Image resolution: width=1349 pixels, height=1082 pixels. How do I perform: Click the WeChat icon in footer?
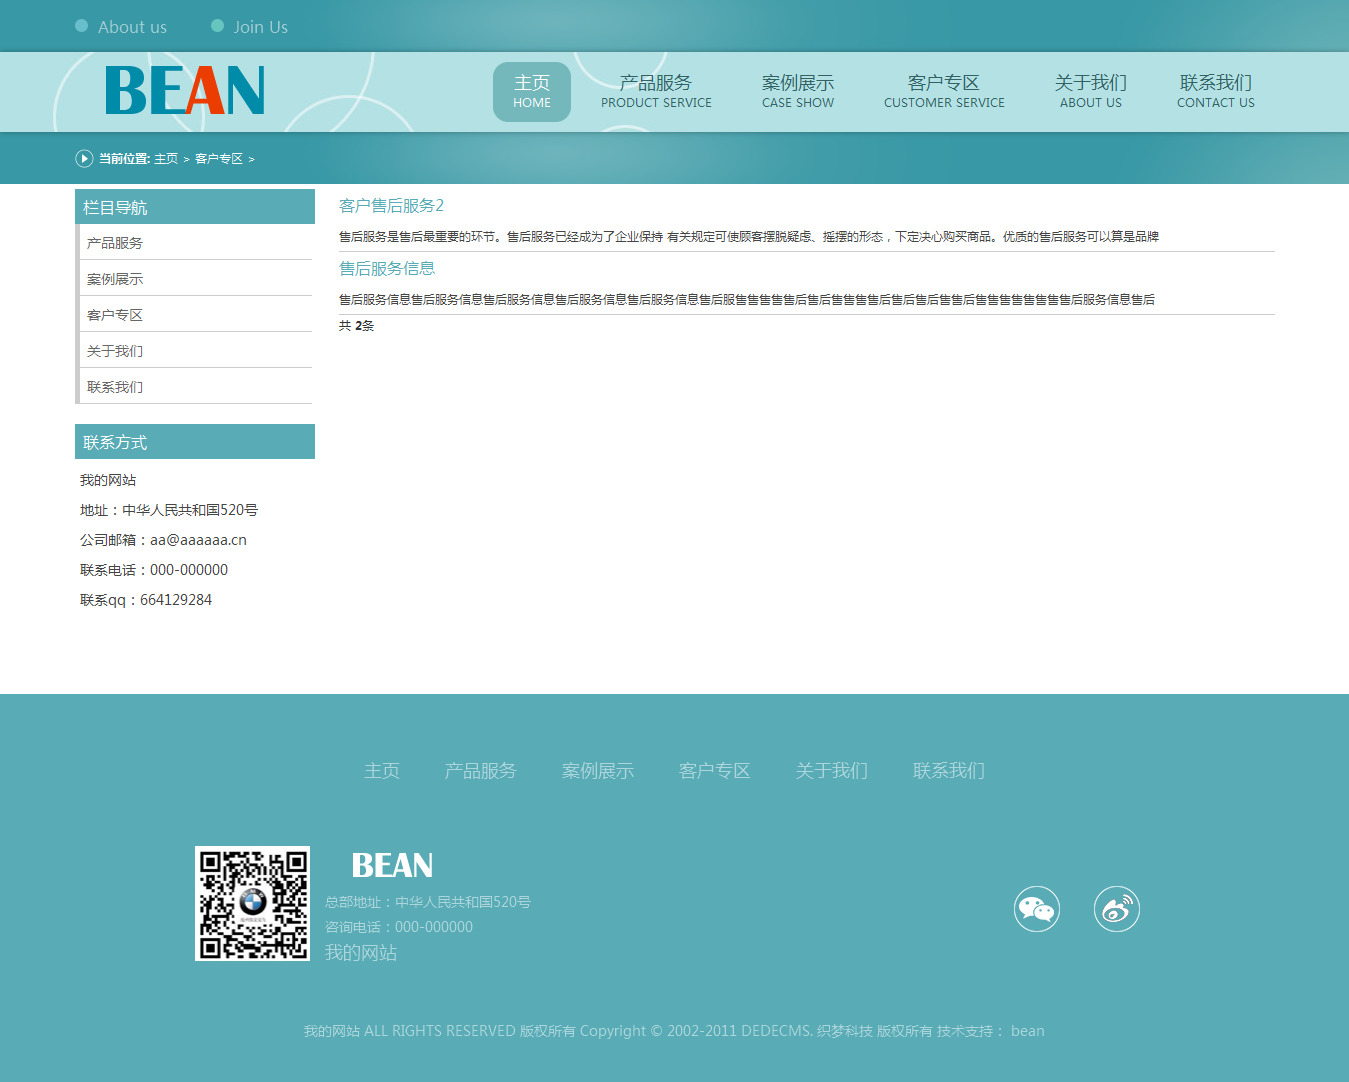pos(1037,909)
